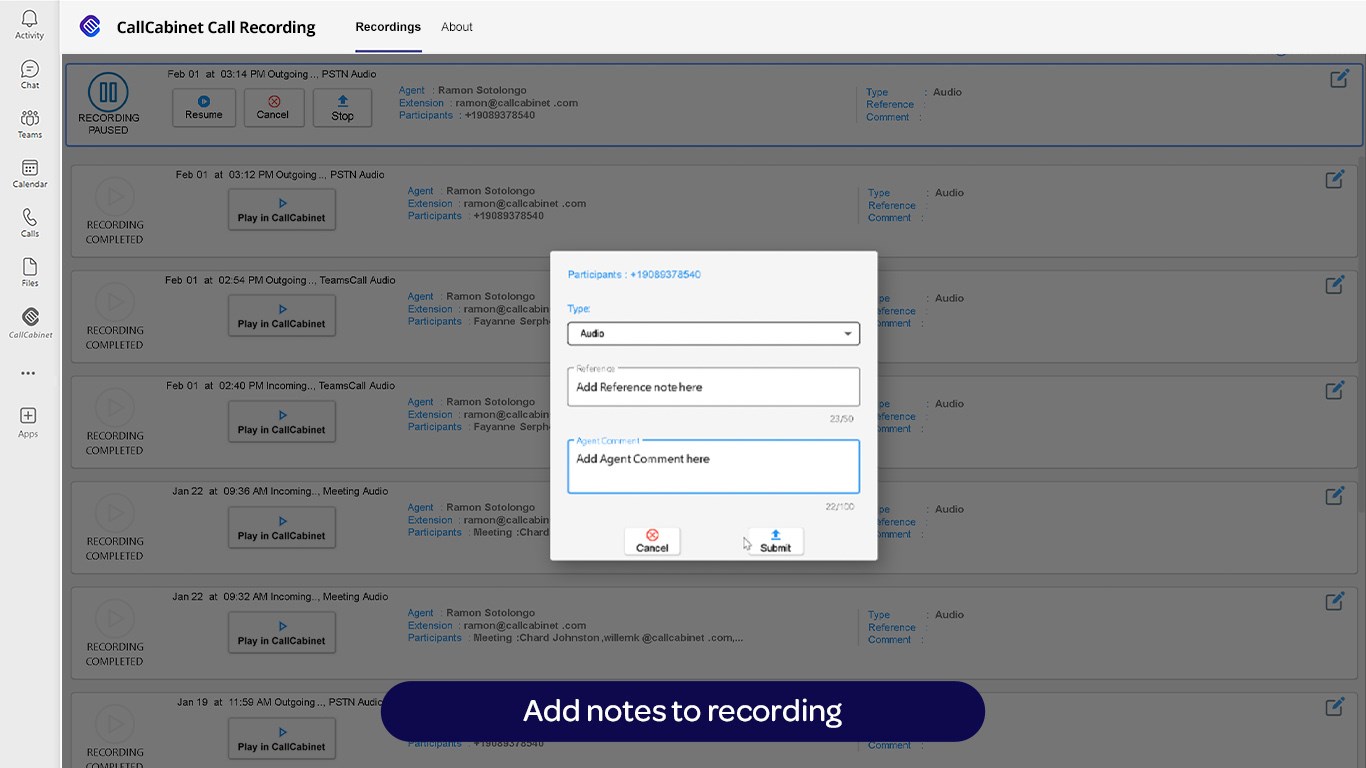Cancel the paused recording in the top row
This screenshot has width=1366, height=768.
coord(273,108)
